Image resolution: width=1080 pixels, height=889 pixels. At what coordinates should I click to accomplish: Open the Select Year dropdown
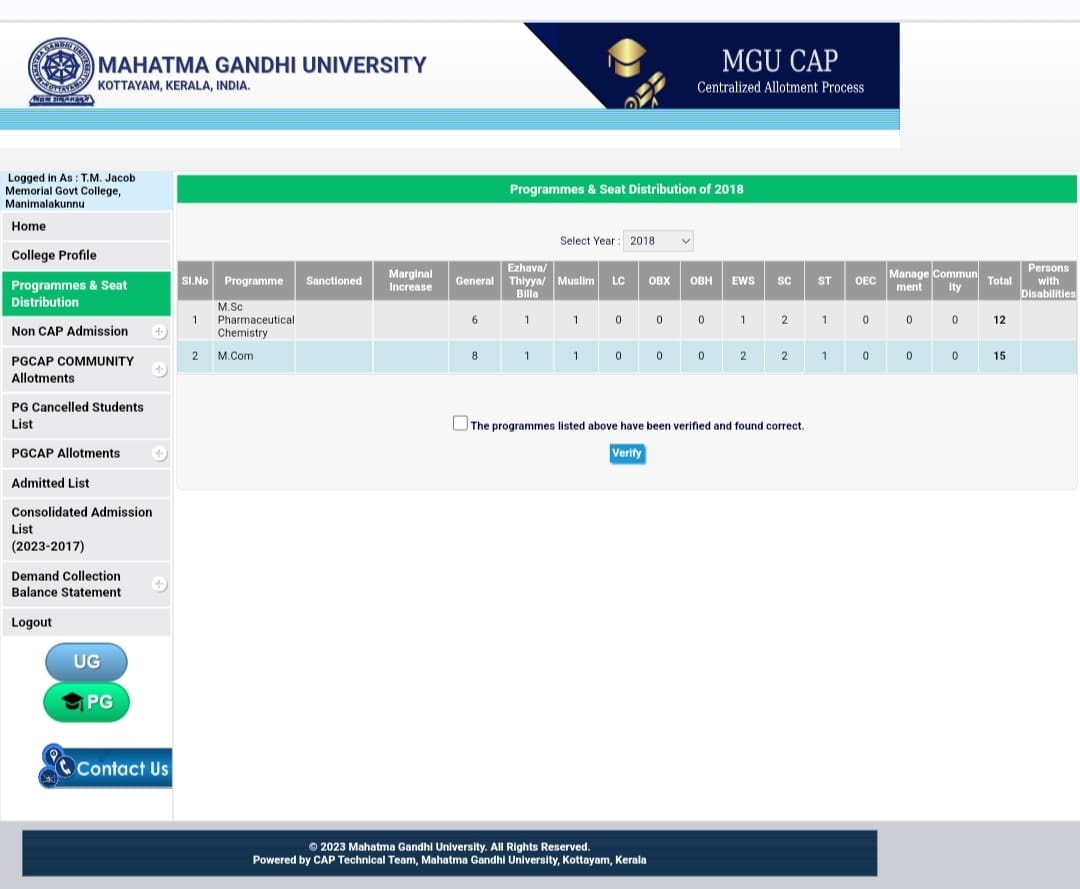[x=658, y=241]
